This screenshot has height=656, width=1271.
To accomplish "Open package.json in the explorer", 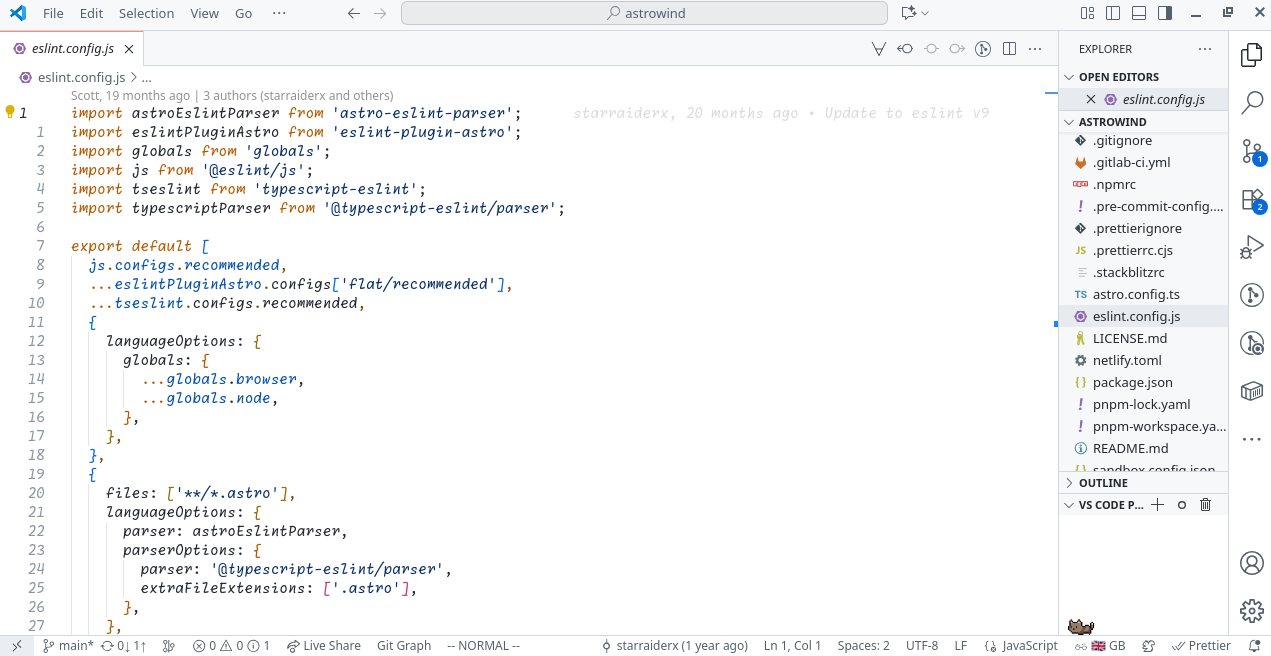I will (x=1144, y=382).
